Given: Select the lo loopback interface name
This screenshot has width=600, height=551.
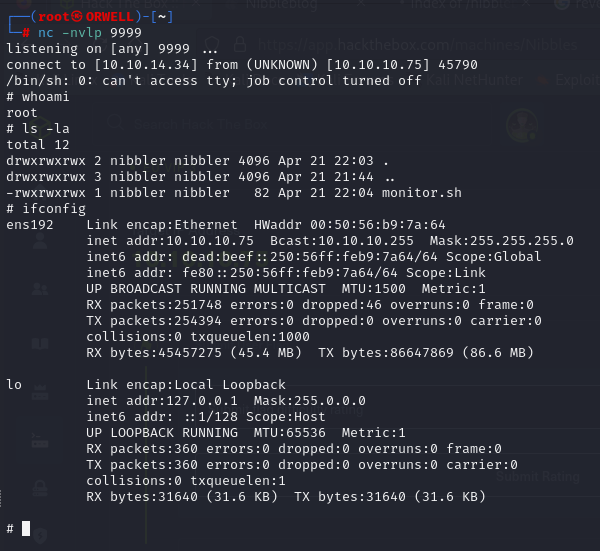Looking at the screenshot, I should tap(14, 385).
